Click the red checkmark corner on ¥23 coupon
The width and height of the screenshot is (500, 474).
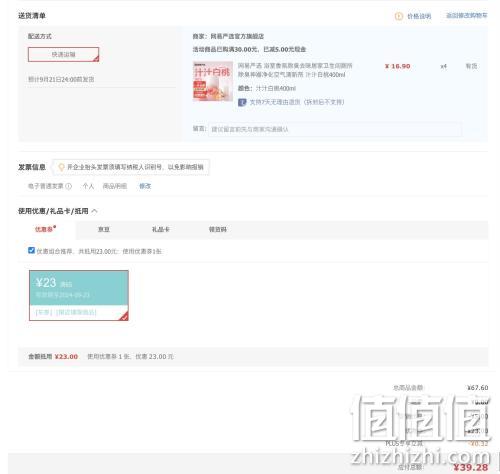point(124,316)
